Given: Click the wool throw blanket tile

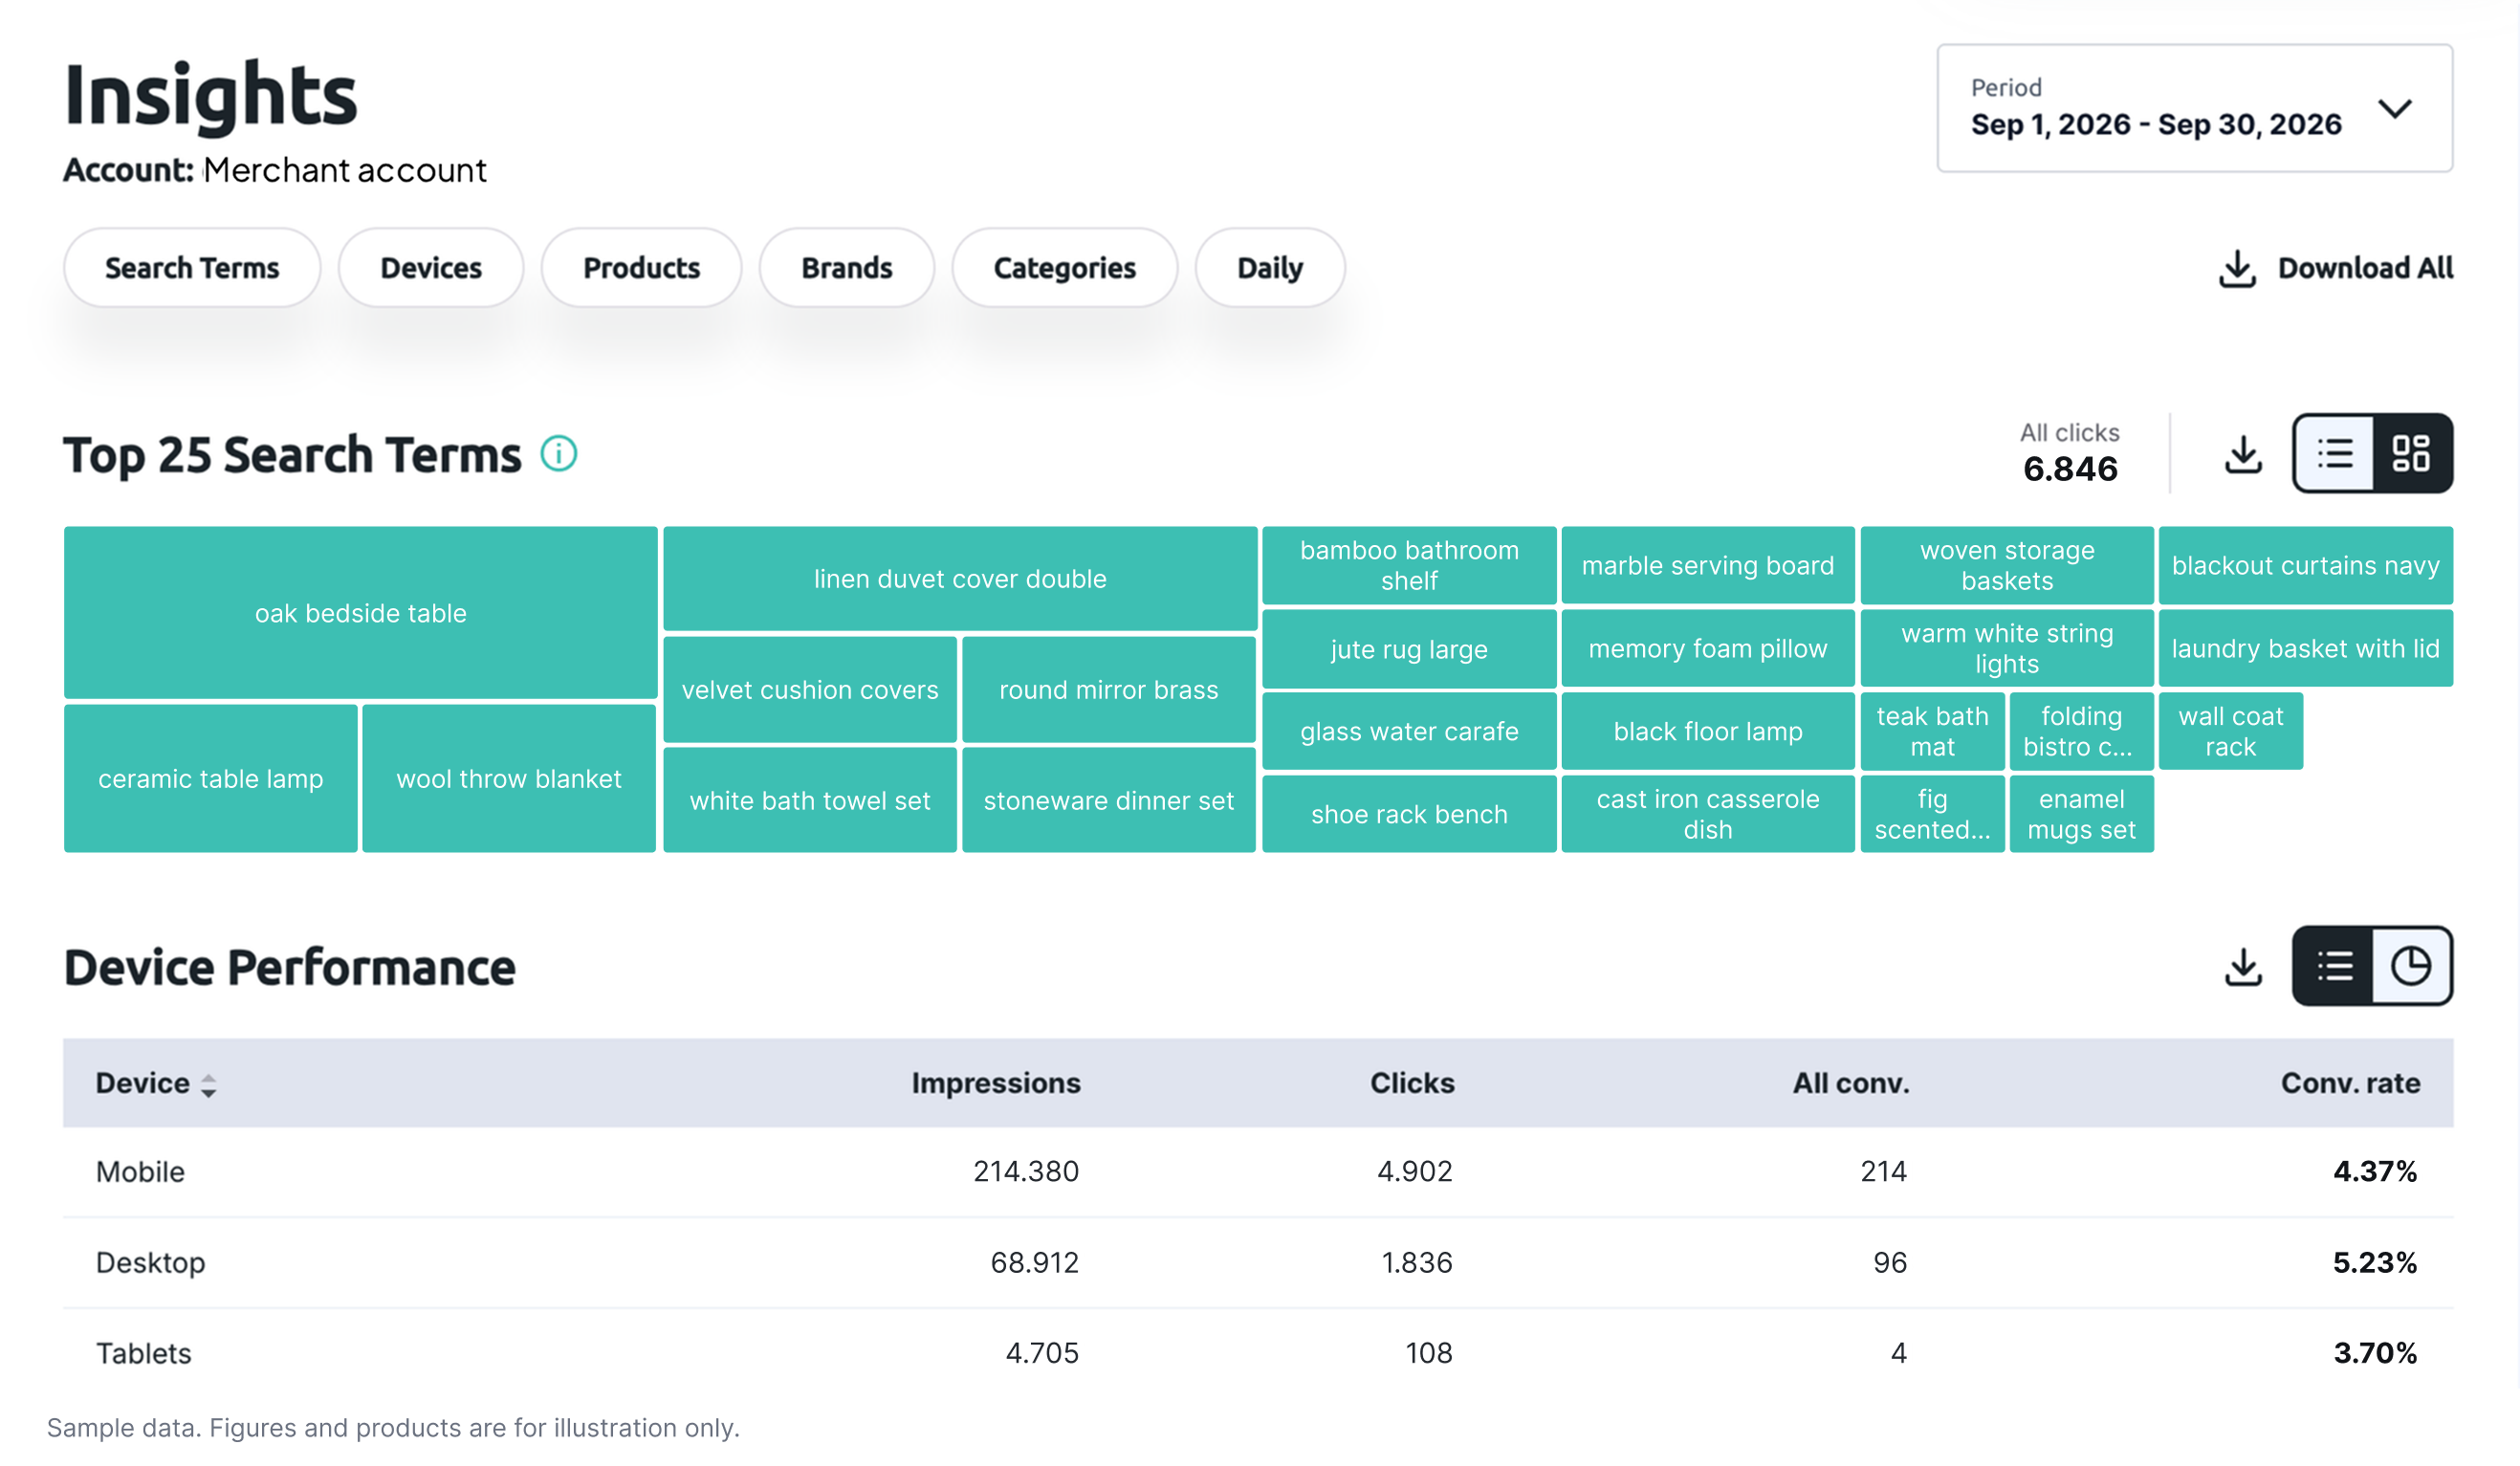Looking at the screenshot, I should point(509,779).
